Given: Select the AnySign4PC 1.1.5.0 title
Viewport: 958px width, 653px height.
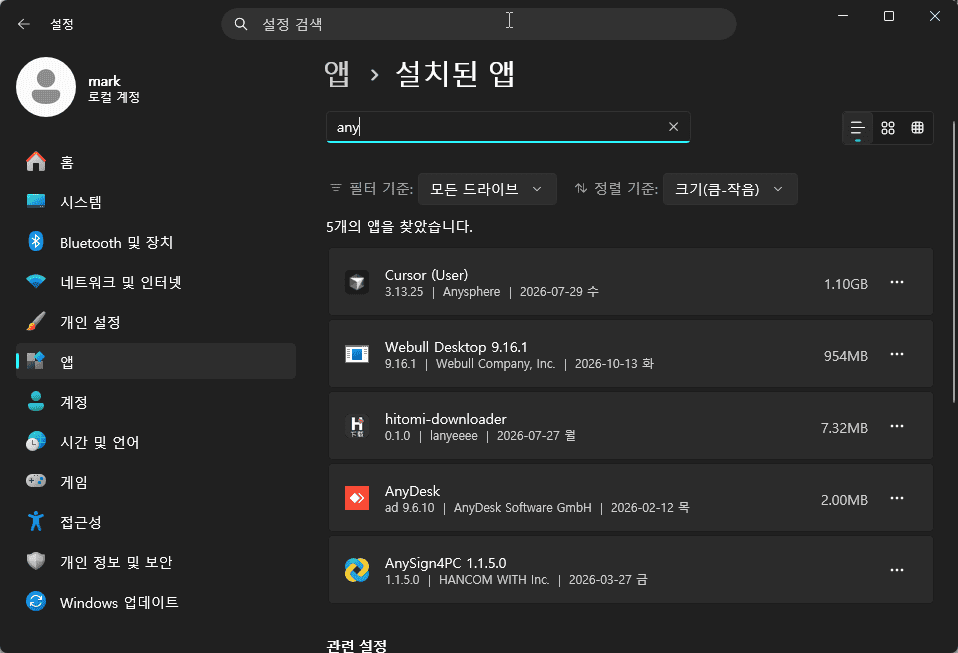Looking at the screenshot, I should point(445,563).
